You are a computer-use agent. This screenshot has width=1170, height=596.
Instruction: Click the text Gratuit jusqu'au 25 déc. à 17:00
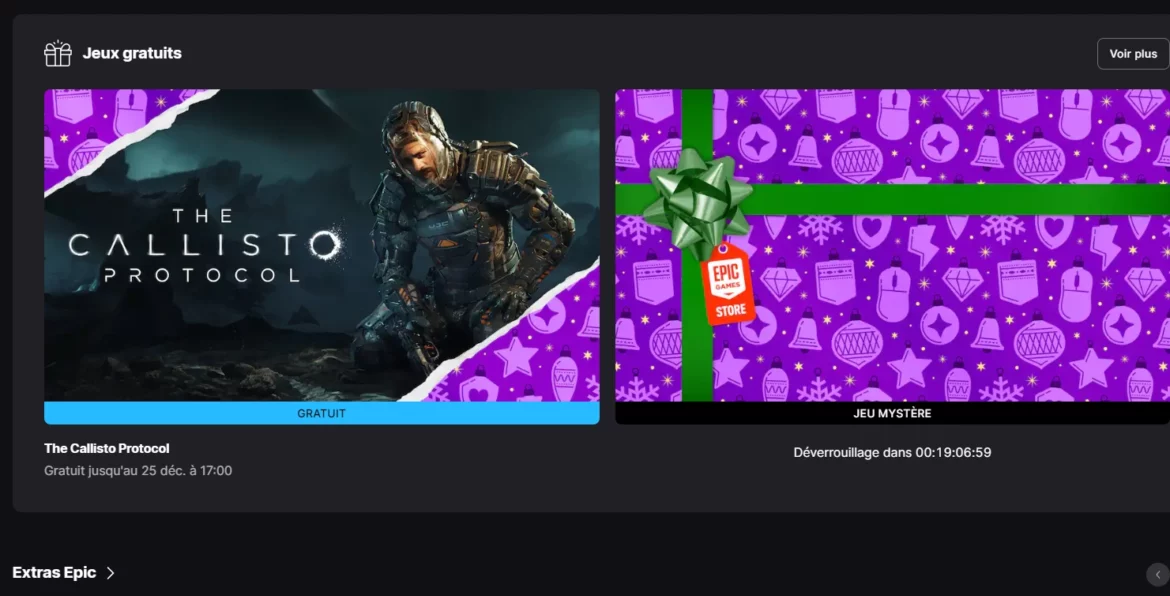138,470
